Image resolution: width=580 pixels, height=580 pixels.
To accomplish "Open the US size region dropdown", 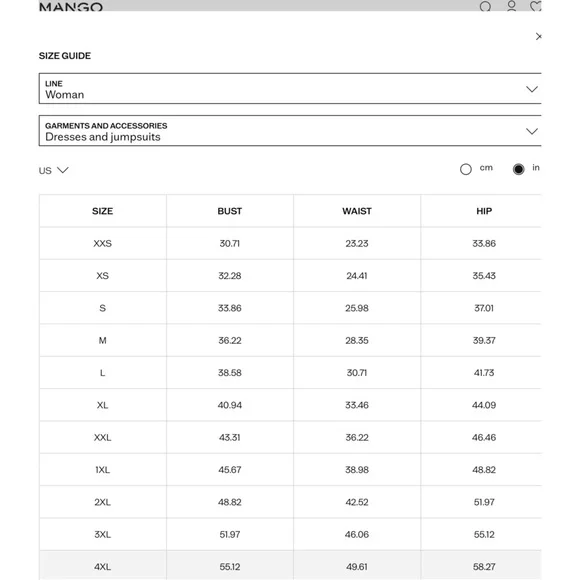I will tap(54, 170).
